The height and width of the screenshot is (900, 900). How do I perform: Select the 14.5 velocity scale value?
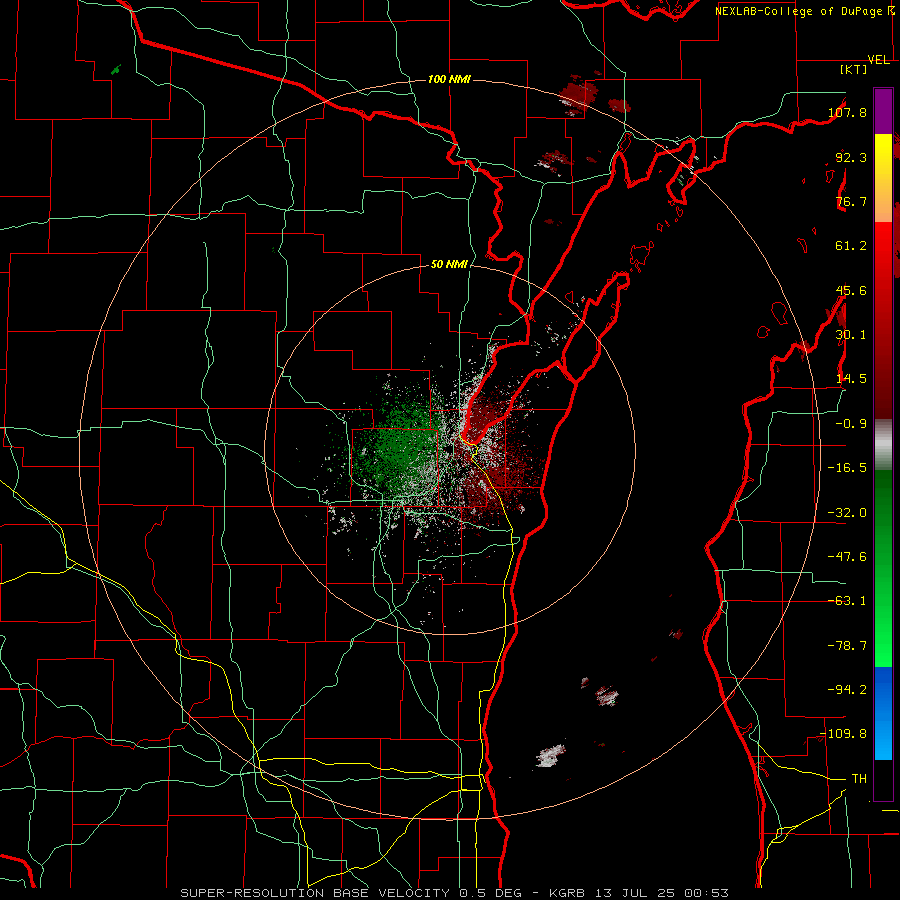coord(851,378)
